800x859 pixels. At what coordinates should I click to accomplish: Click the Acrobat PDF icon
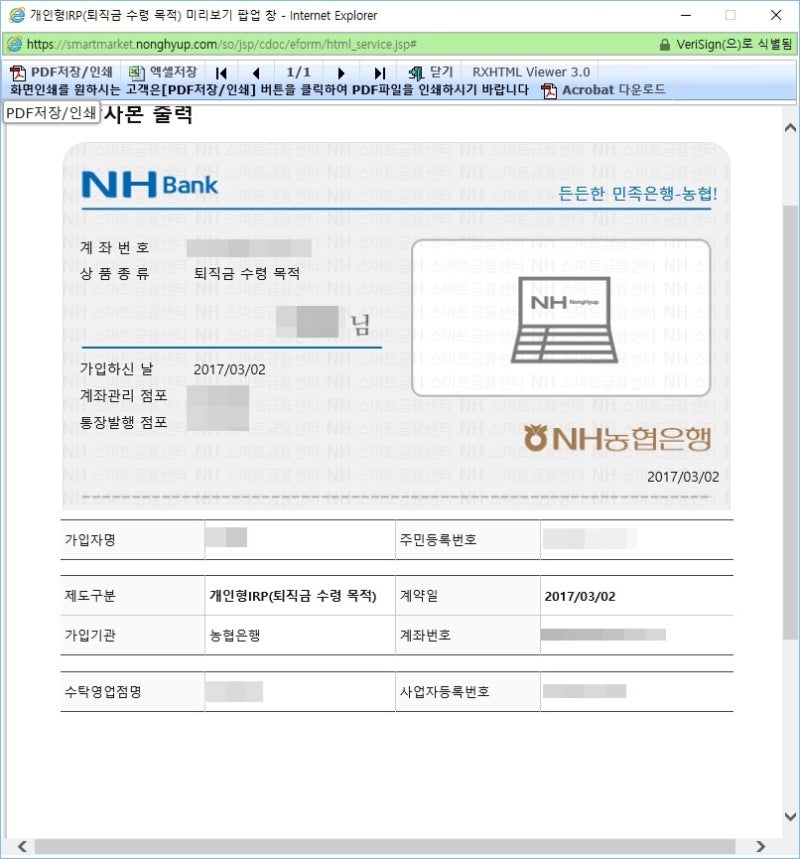tap(548, 90)
